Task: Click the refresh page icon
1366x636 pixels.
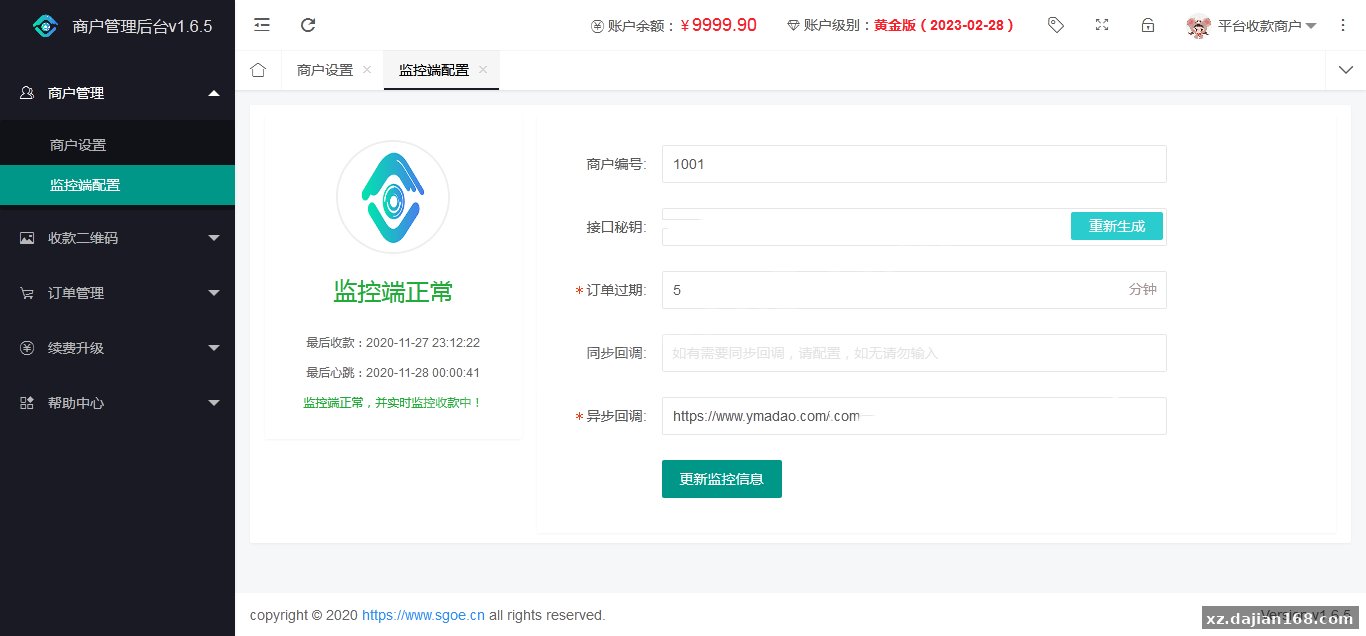Action: pos(308,25)
